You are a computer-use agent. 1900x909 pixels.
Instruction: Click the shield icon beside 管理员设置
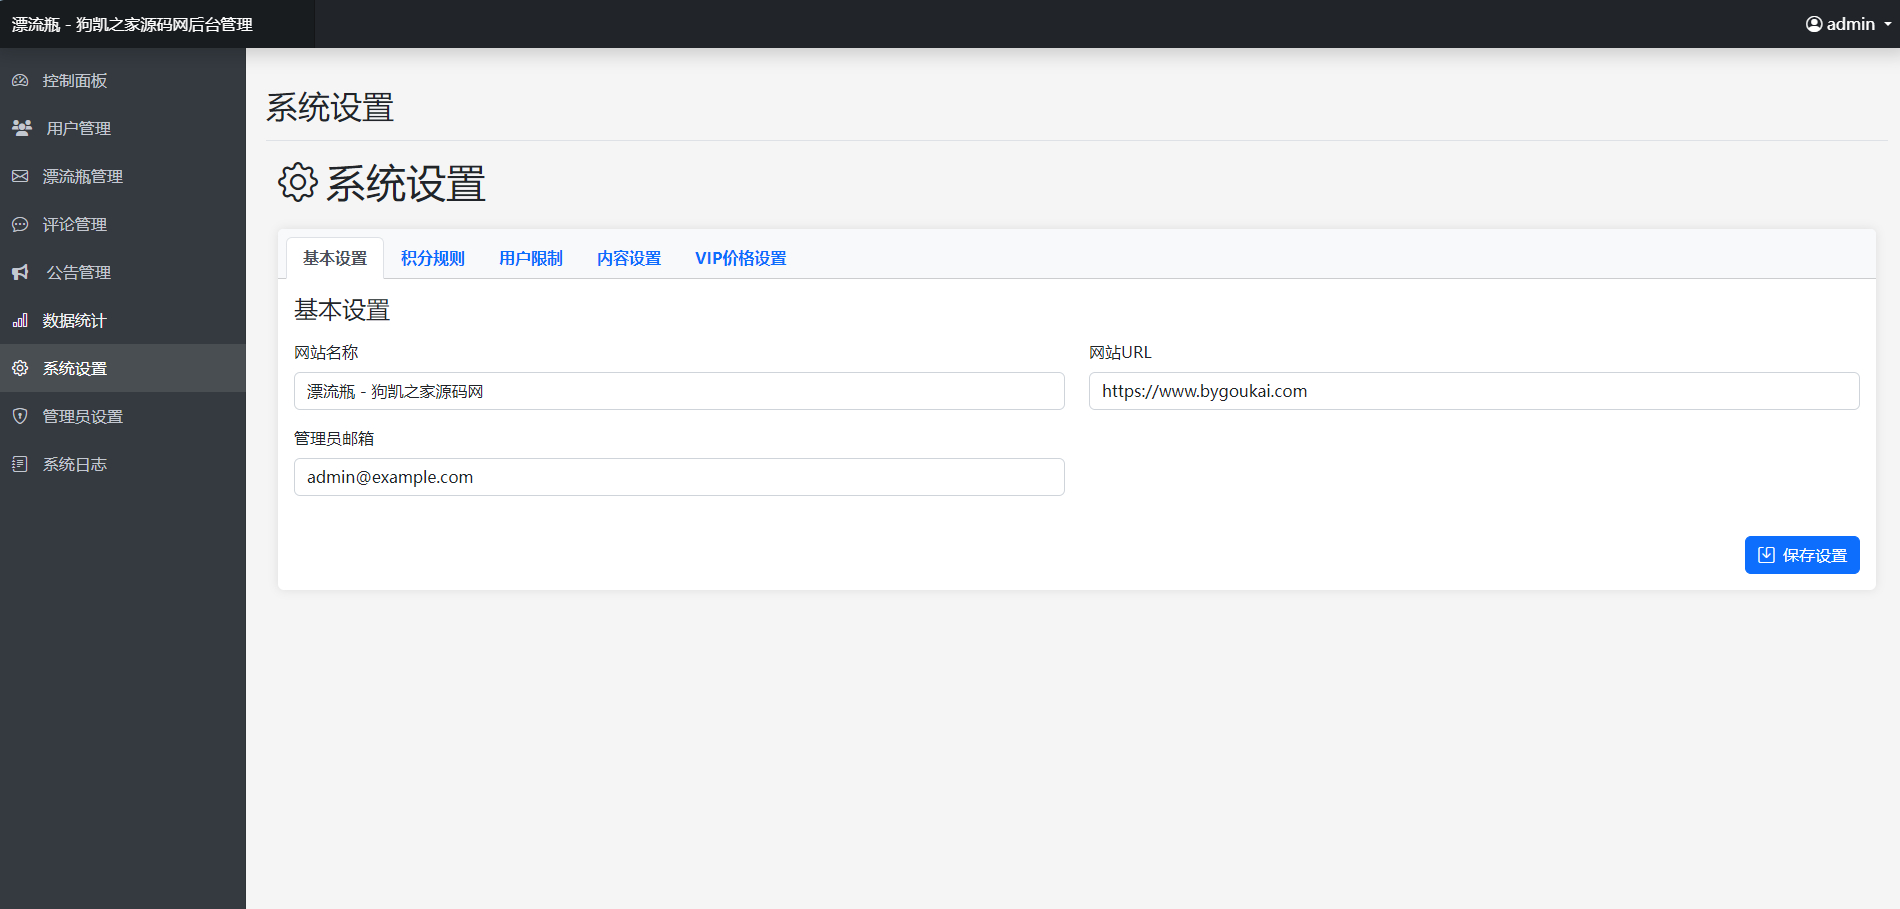tap(20, 416)
